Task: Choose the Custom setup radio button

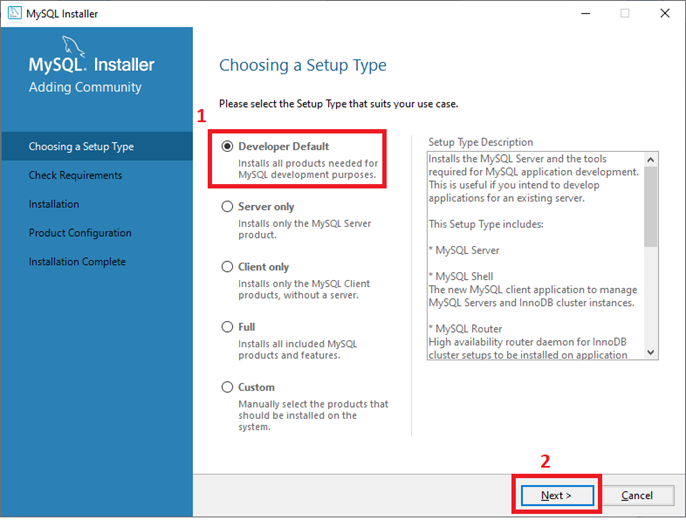Action: [227, 387]
